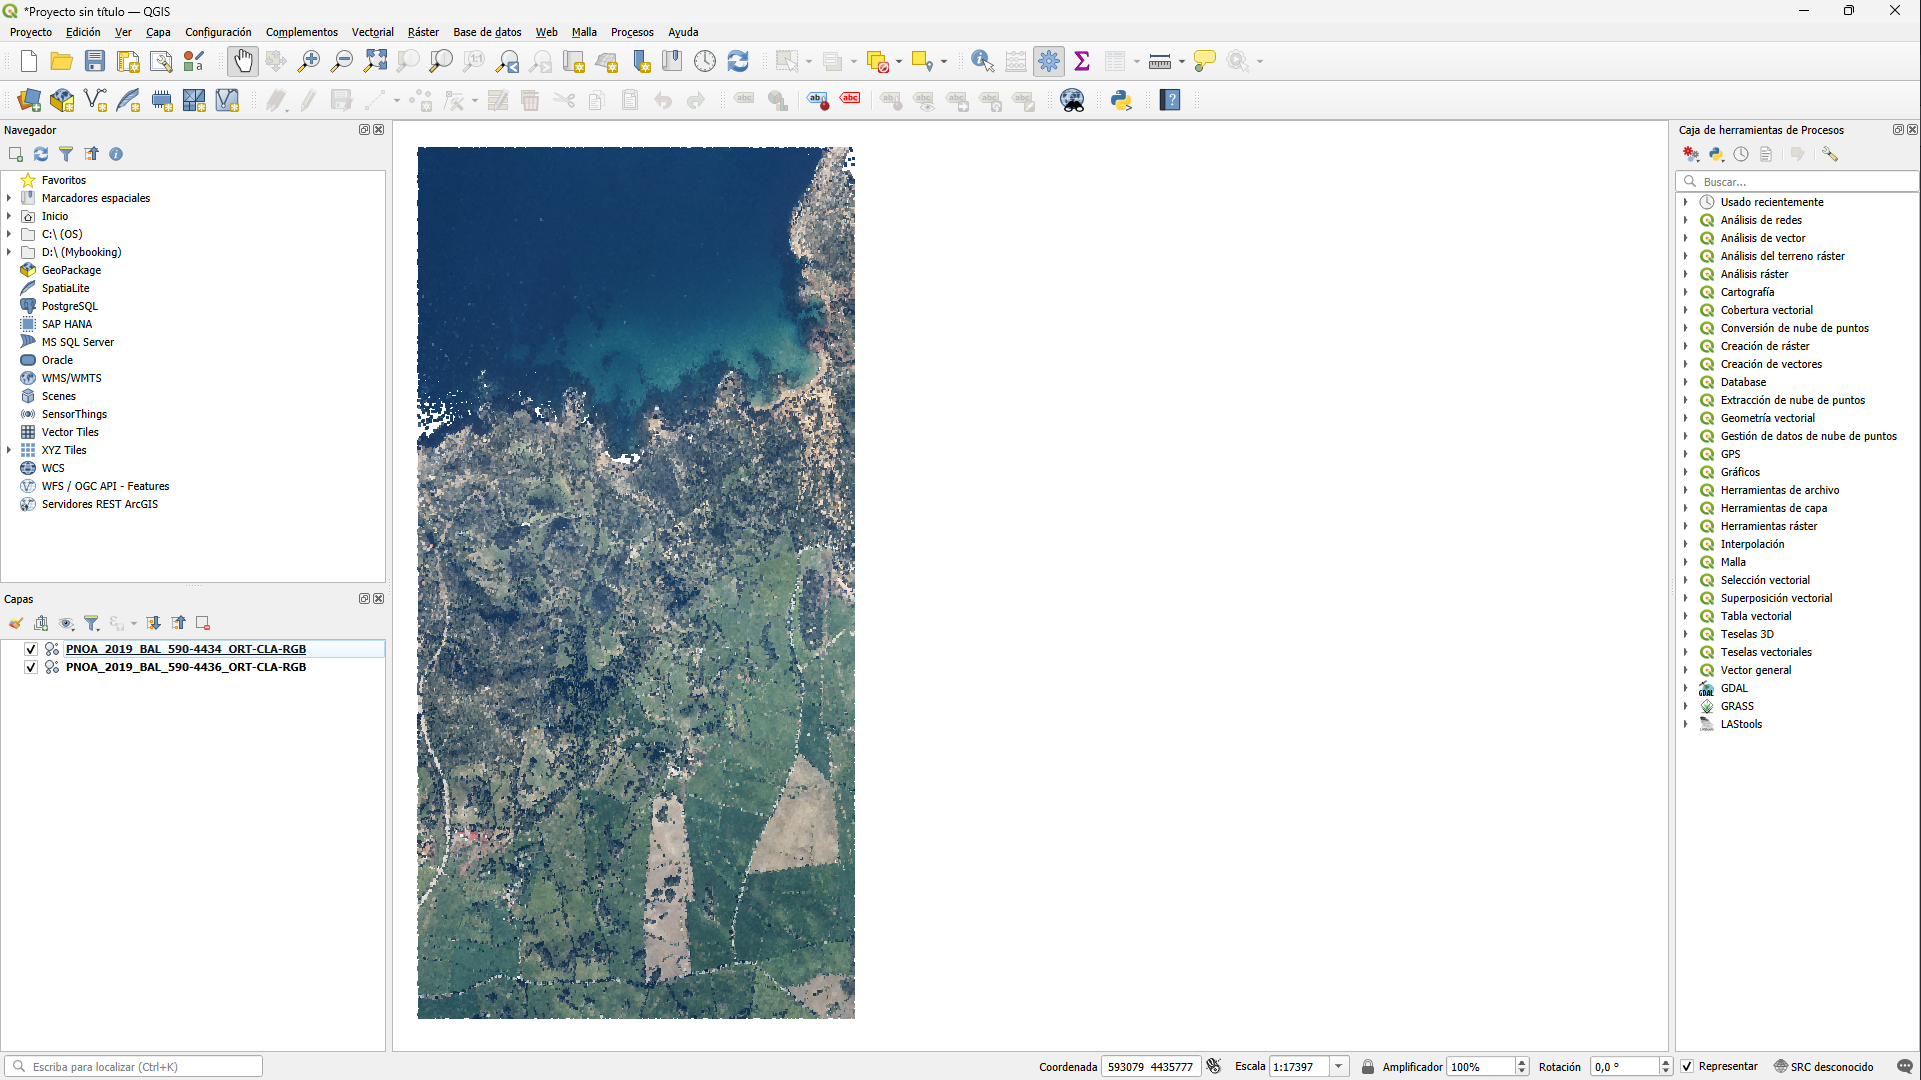The height and width of the screenshot is (1080, 1921).
Task: Click the SRC desconocido status button
Action: pyautogui.click(x=1823, y=1067)
